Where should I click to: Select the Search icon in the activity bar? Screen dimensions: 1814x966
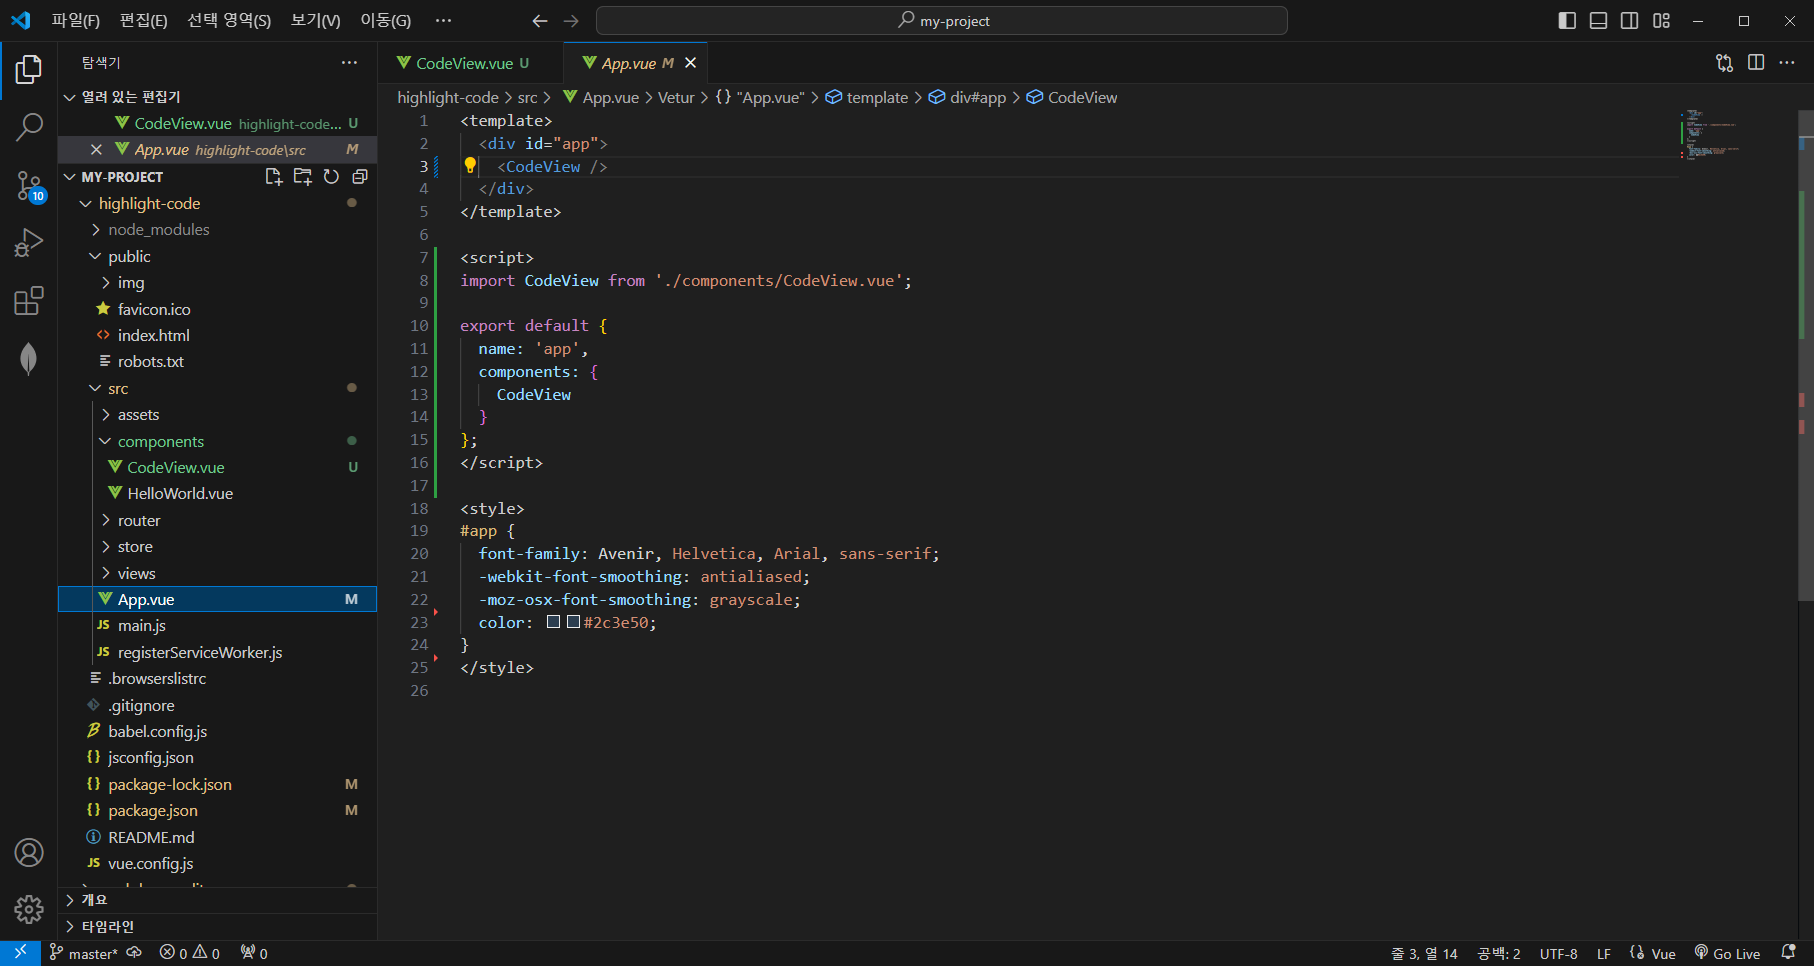[28, 127]
